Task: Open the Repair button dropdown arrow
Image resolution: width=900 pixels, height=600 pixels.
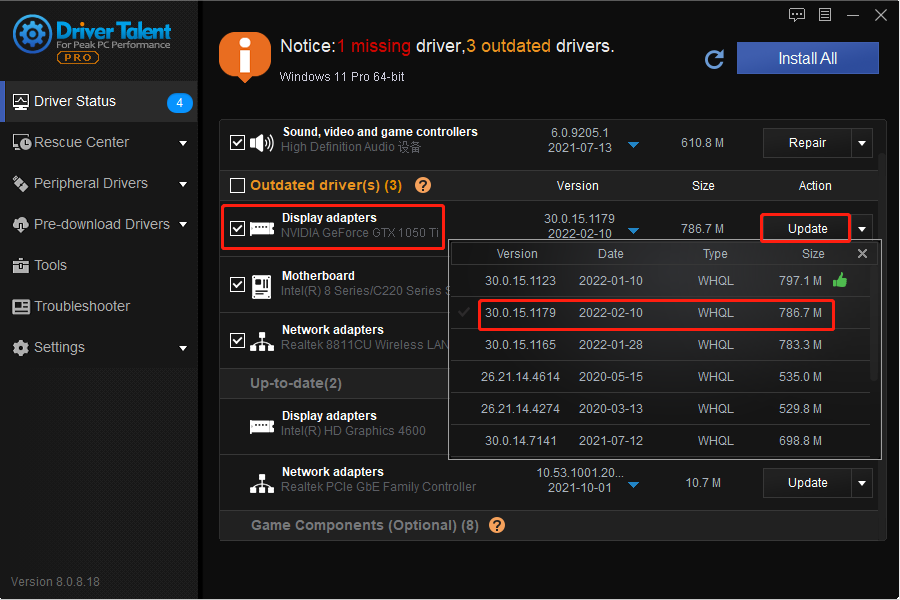Action: click(x=862, y=143)
